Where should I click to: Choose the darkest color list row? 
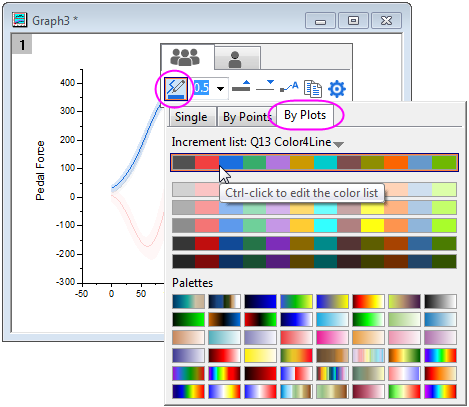(x=314, y=262)
